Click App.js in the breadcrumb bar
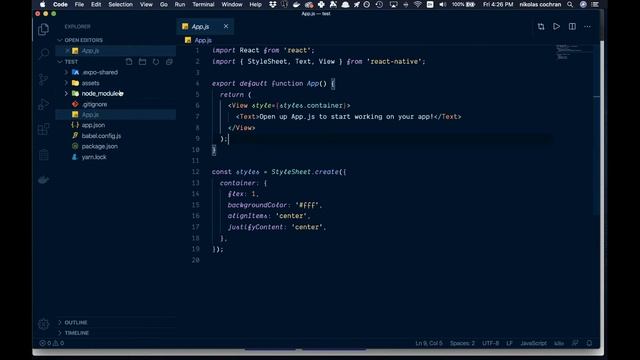 (x=203, y=40)
